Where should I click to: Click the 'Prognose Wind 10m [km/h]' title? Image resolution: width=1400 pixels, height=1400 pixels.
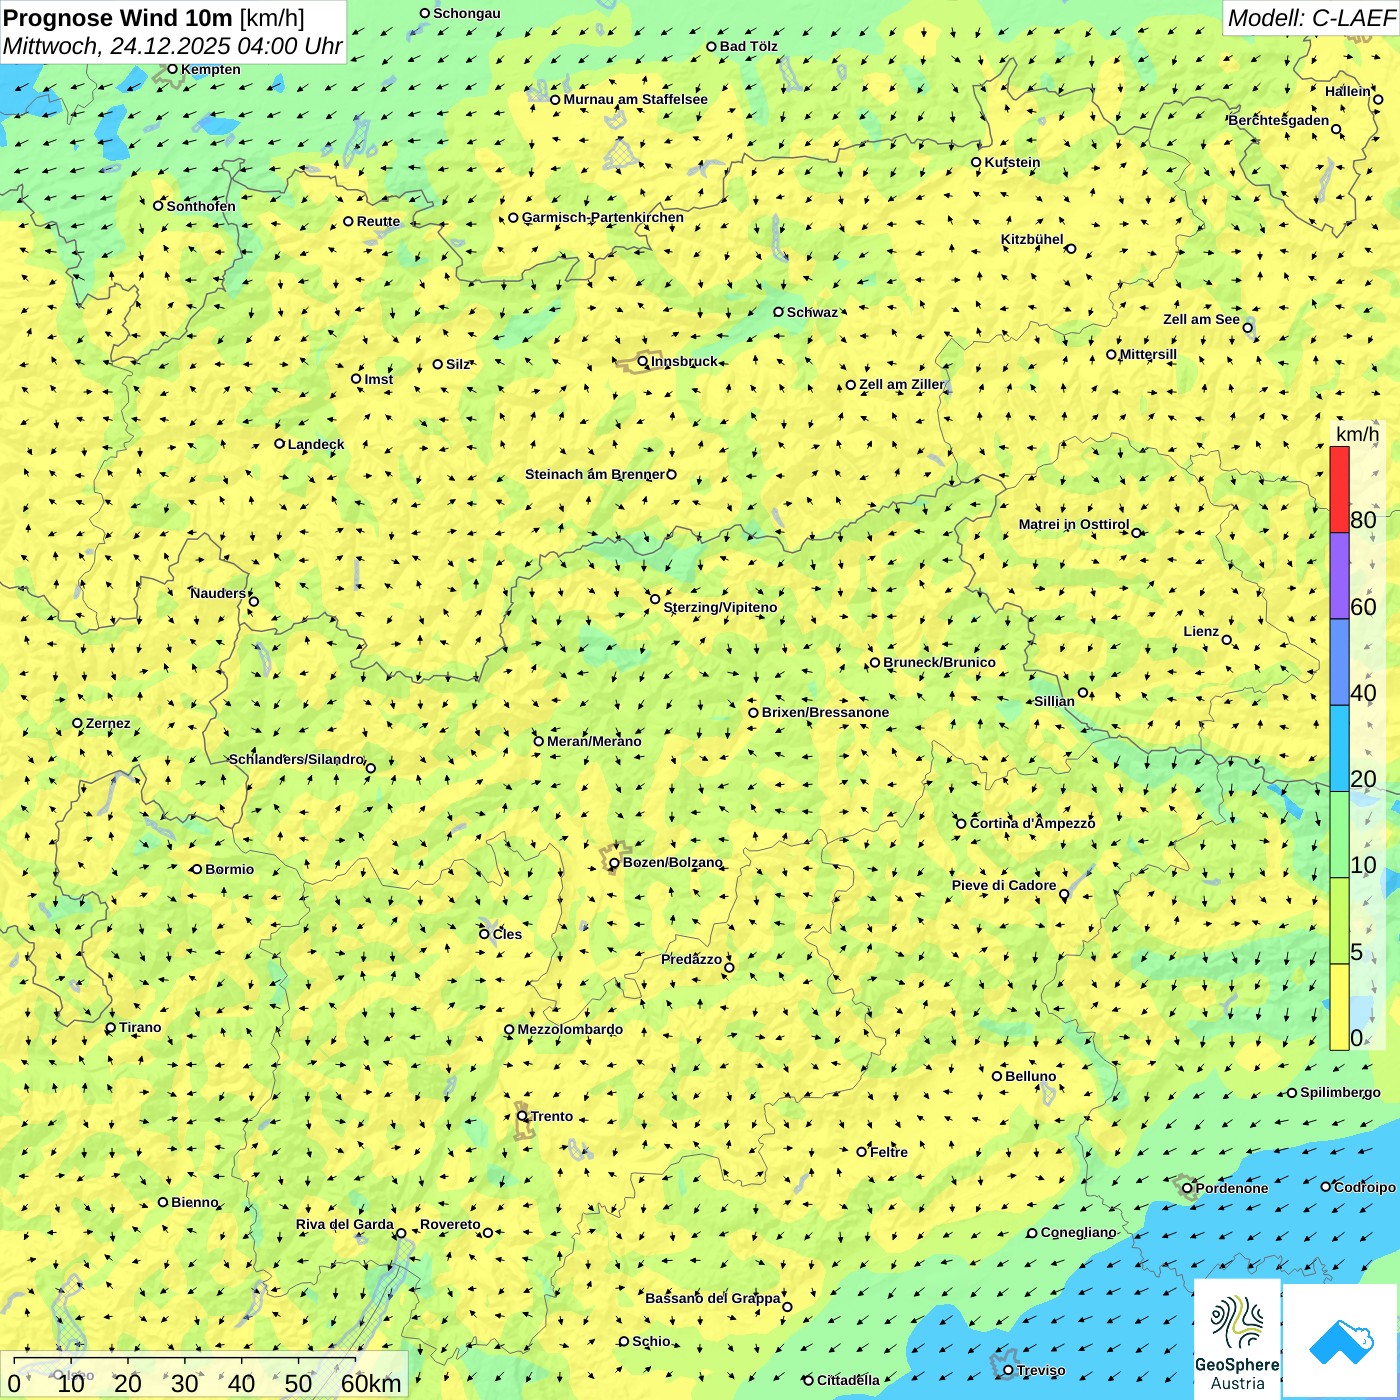coord(154,17)
